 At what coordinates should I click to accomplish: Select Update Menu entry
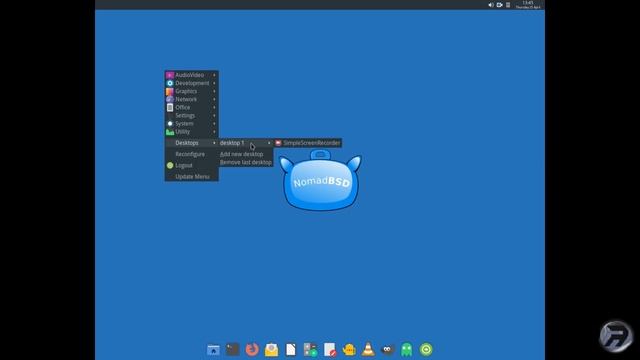[191, 177]
